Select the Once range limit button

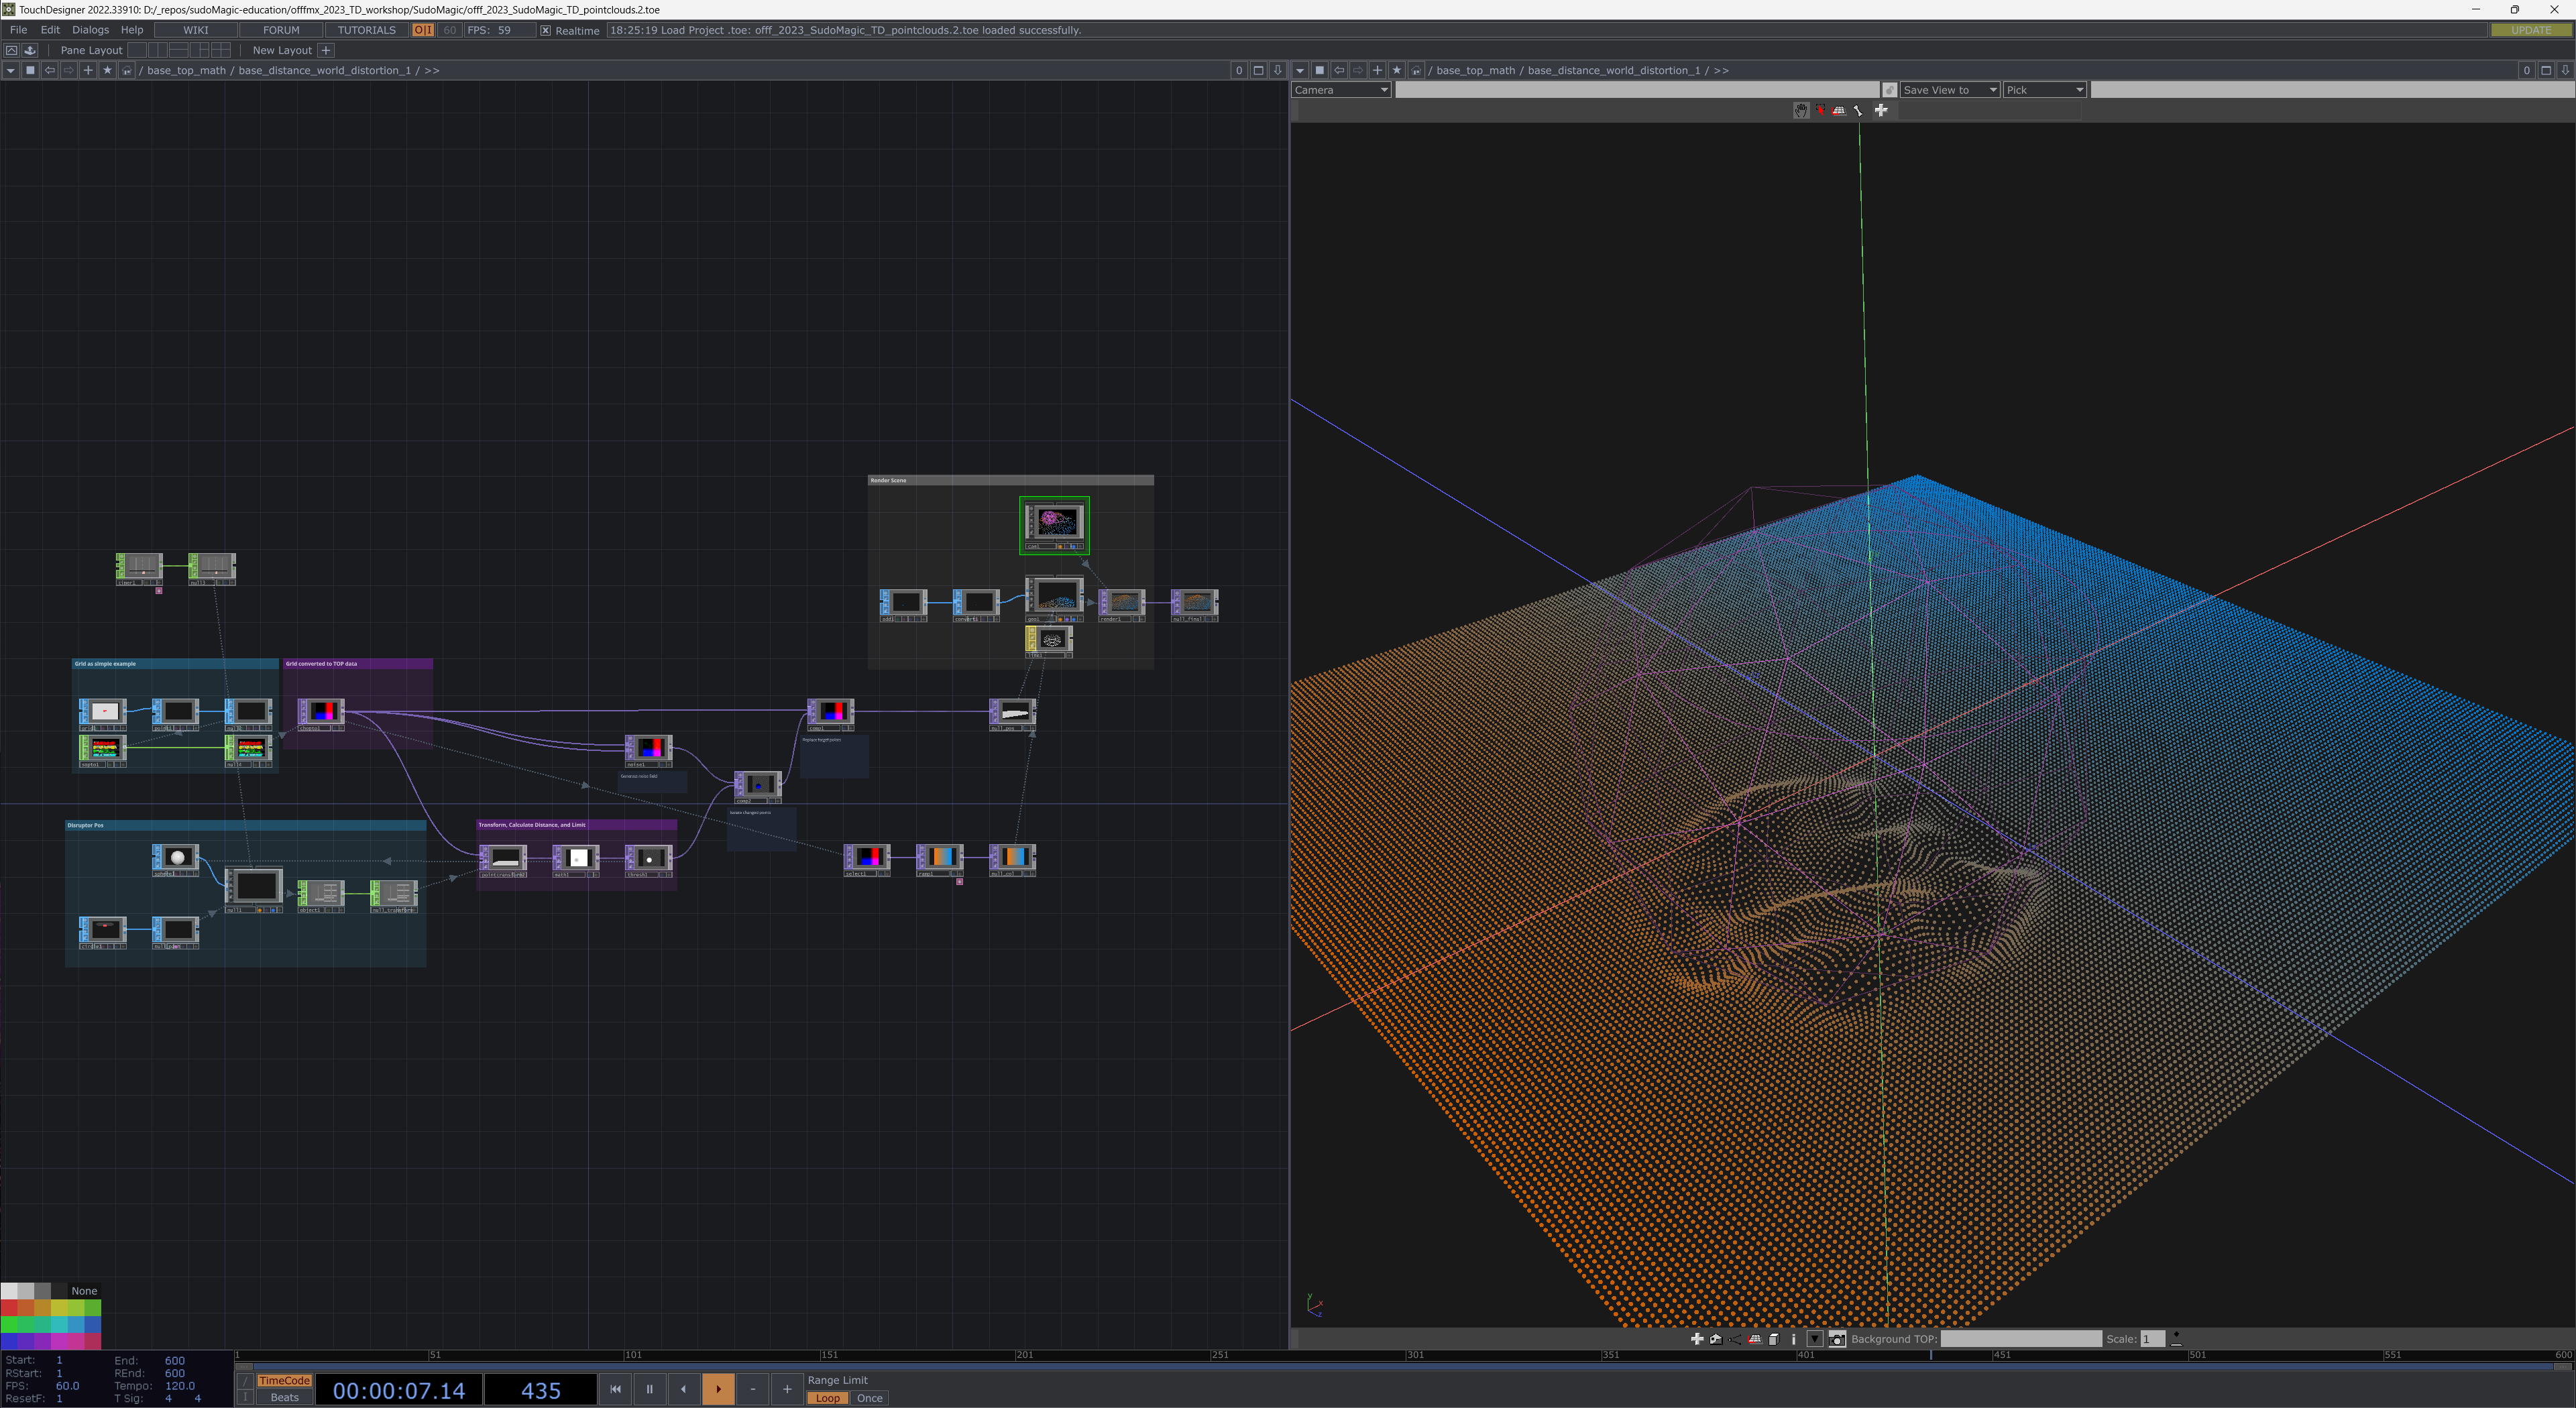[x=869, y=1398]
